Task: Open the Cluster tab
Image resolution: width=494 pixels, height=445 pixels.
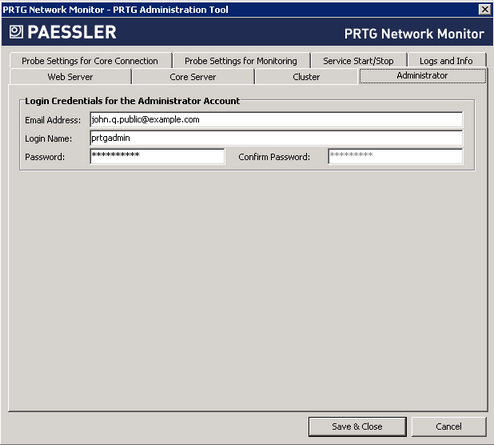Action: [x=306, y=77]
